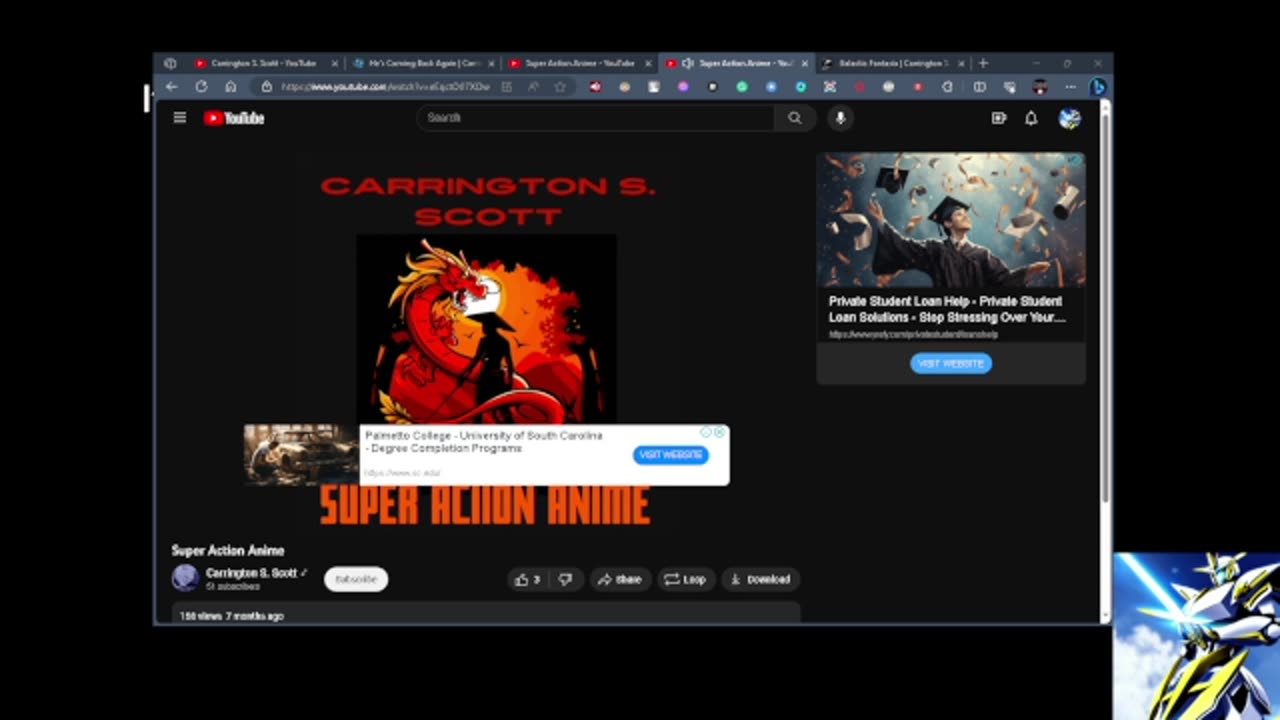
Task: Mute the playing tab via its speaker icon
Action: click(688, 63)
